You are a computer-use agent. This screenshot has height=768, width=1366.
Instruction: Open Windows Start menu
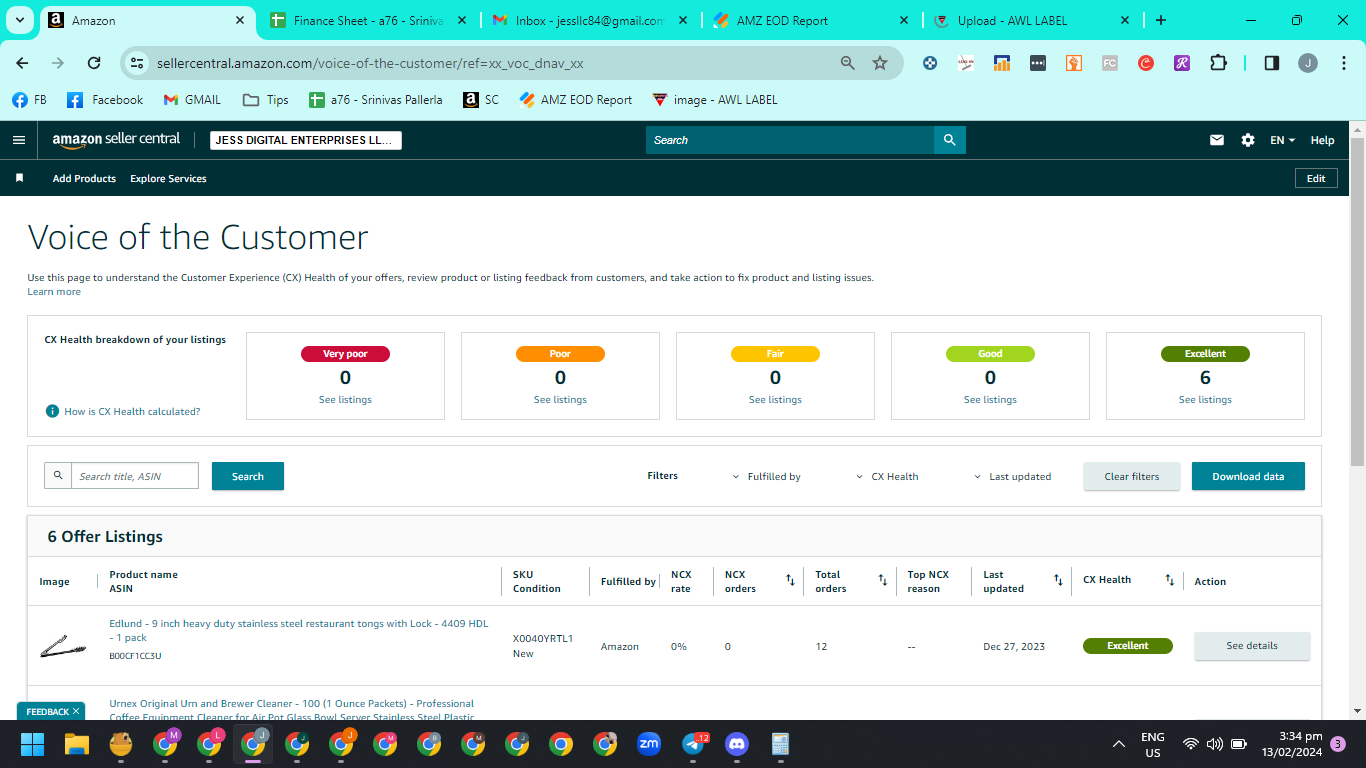coord(33,744)
